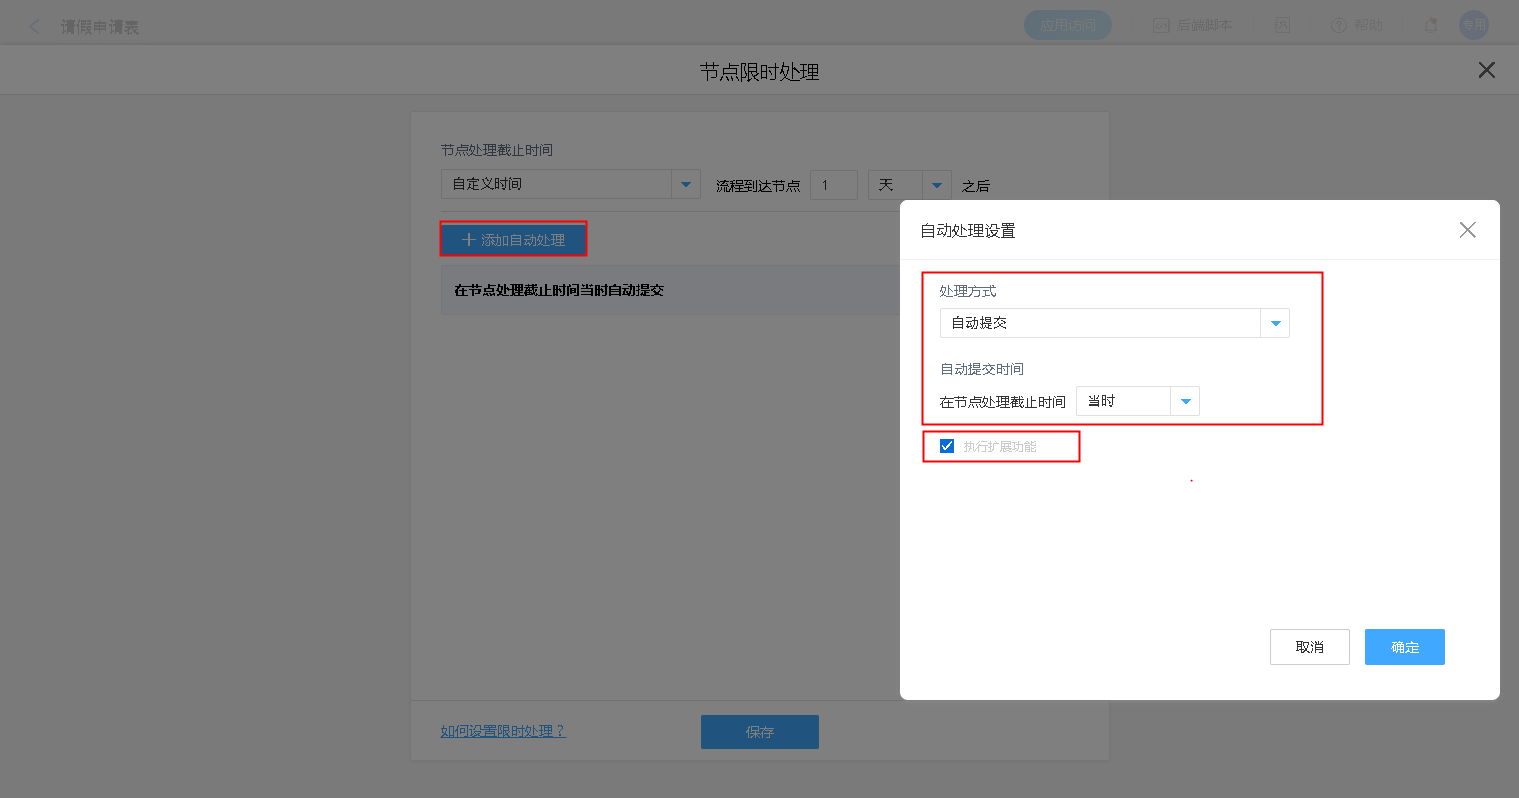Click the 帮助 help icon

[1339, 25]
